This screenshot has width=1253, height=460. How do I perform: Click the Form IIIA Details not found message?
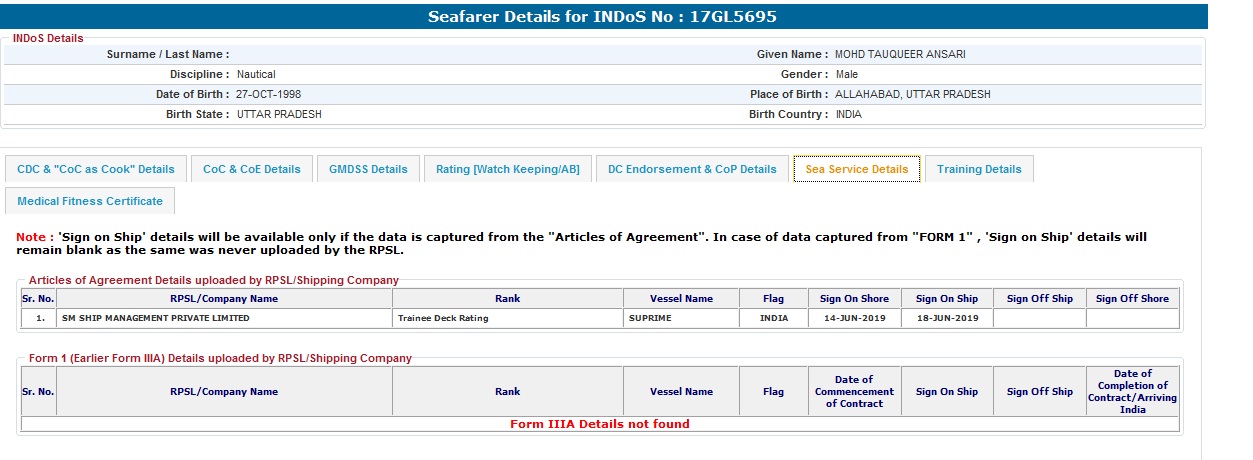[600, 424]
